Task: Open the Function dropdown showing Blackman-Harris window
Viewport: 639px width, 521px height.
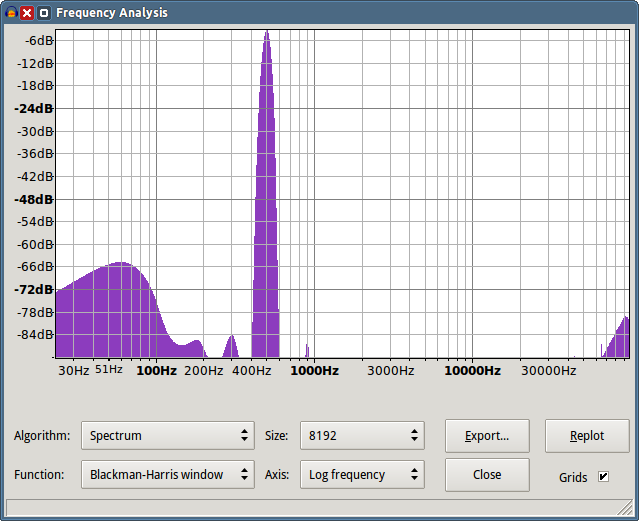Action: (x=168, y=474)
